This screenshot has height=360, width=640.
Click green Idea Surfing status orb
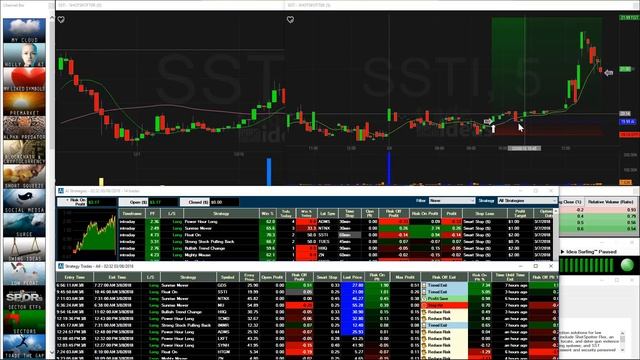(x=627, y=265)
